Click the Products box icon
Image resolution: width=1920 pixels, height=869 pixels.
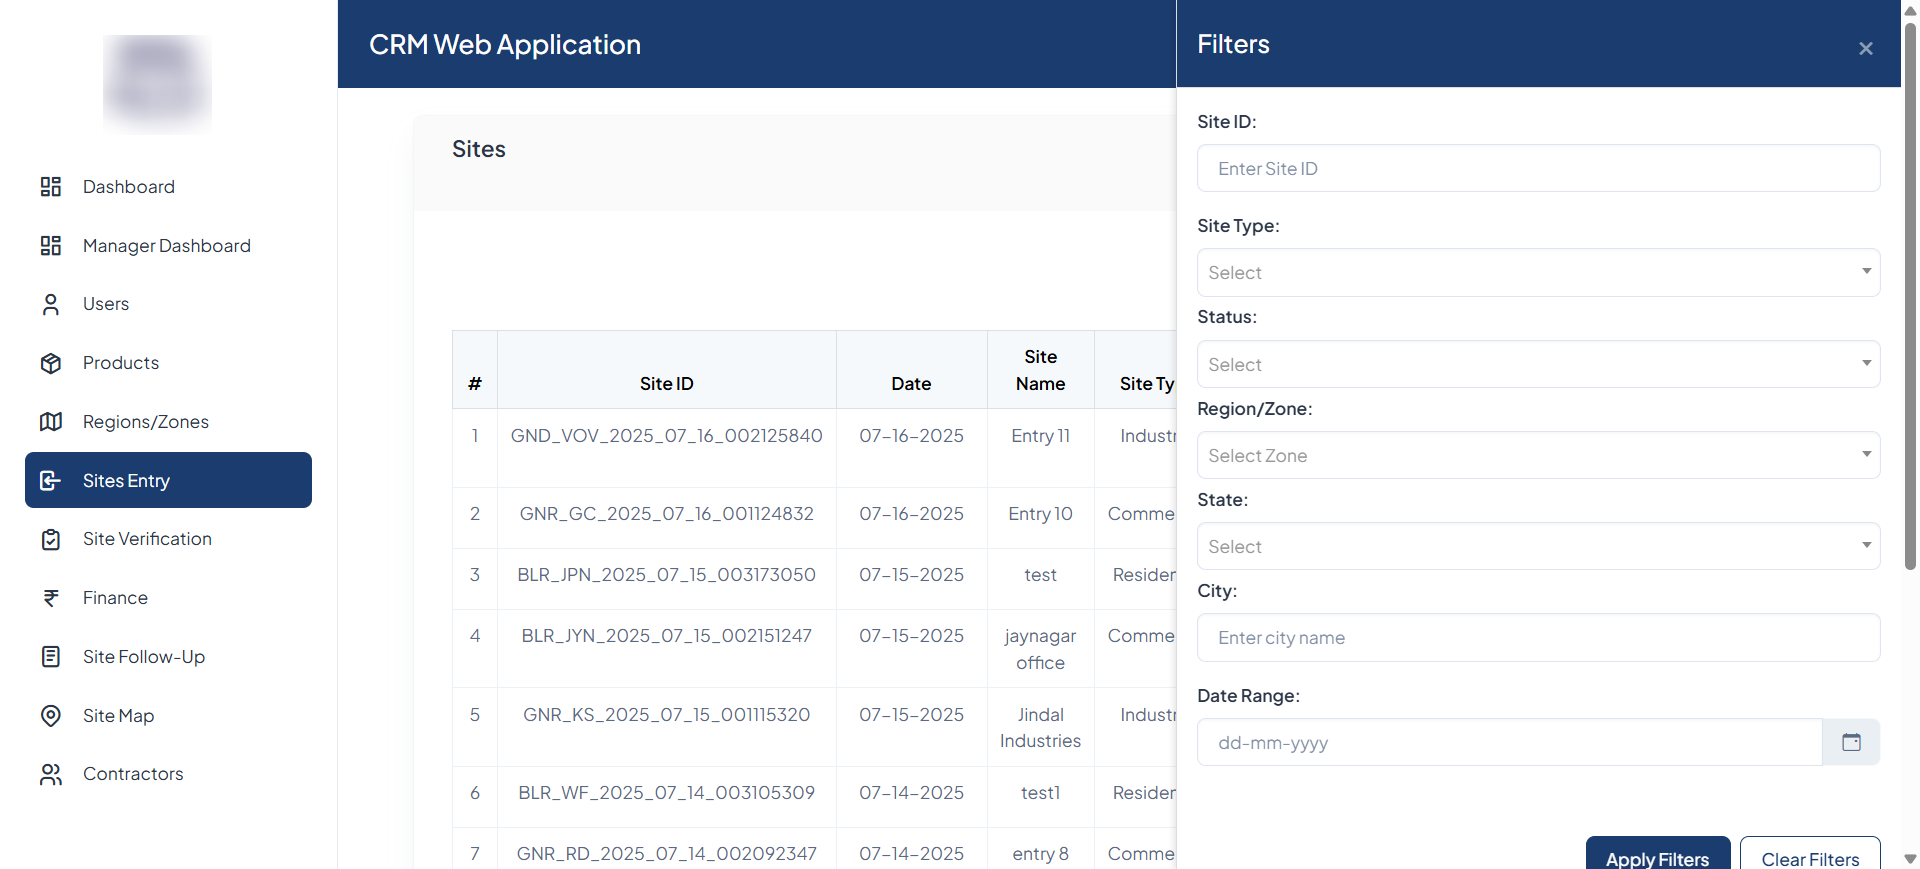click(x=51, y=363)
